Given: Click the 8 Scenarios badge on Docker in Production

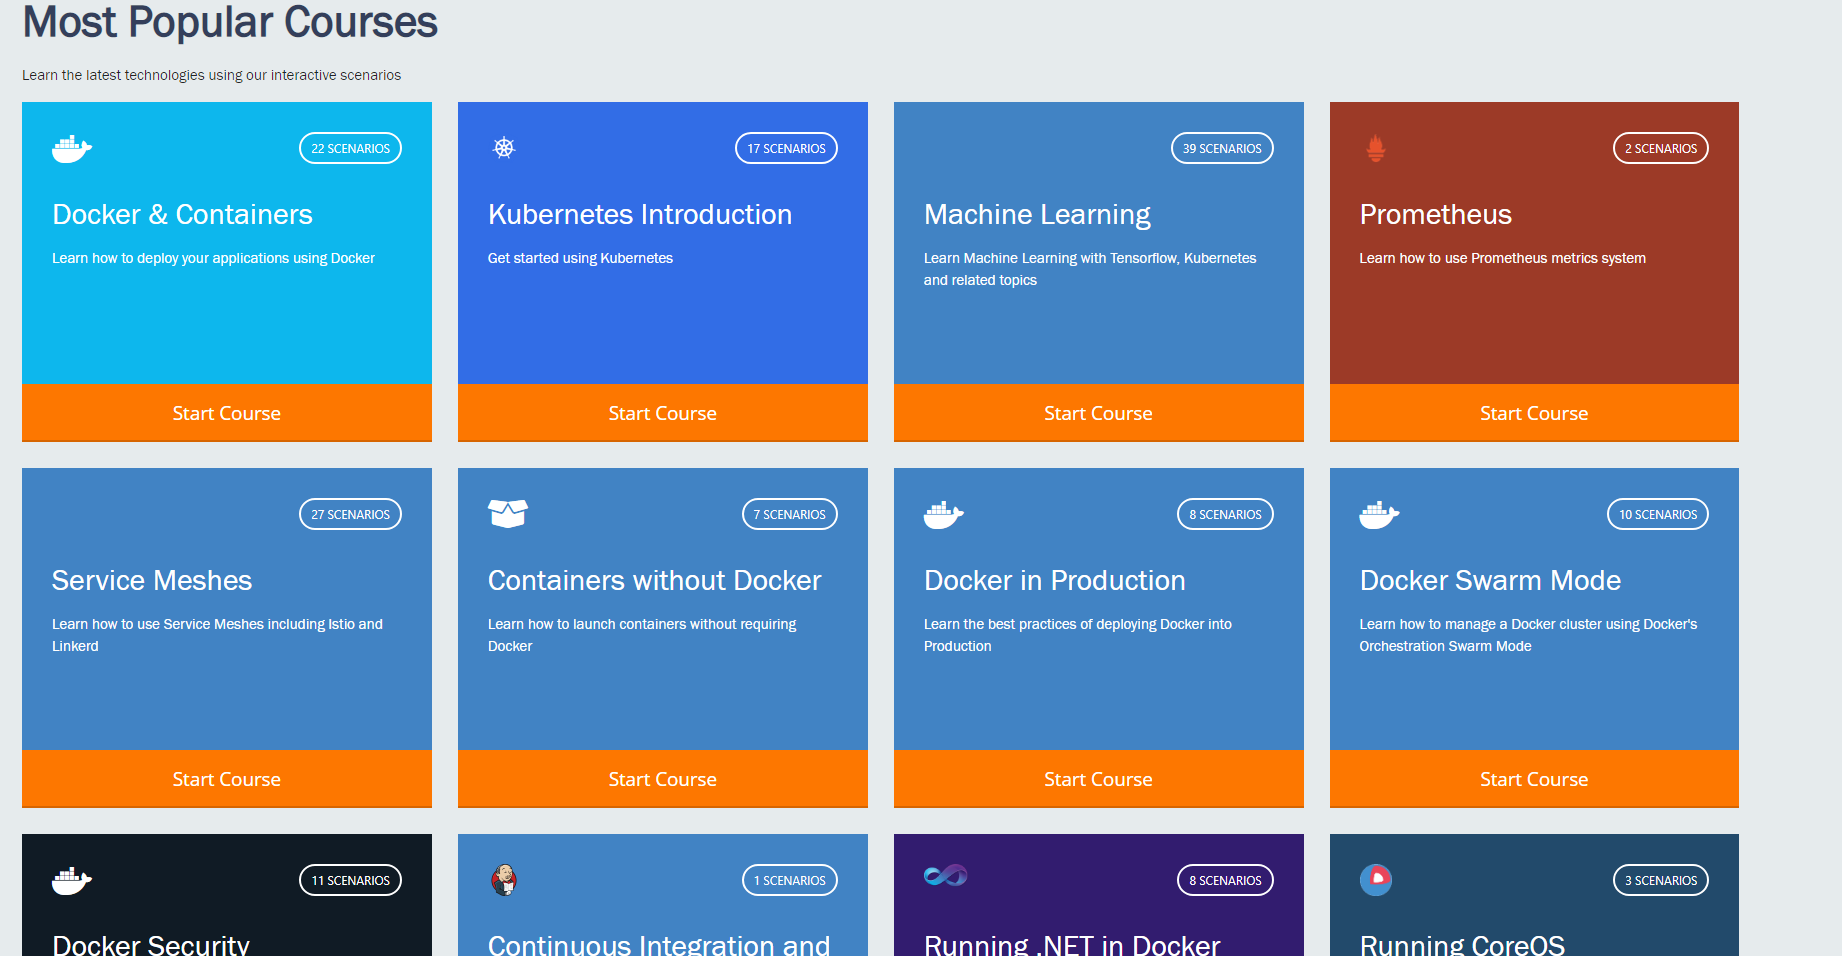Looking at the screenshot, I should [1225, 514].
